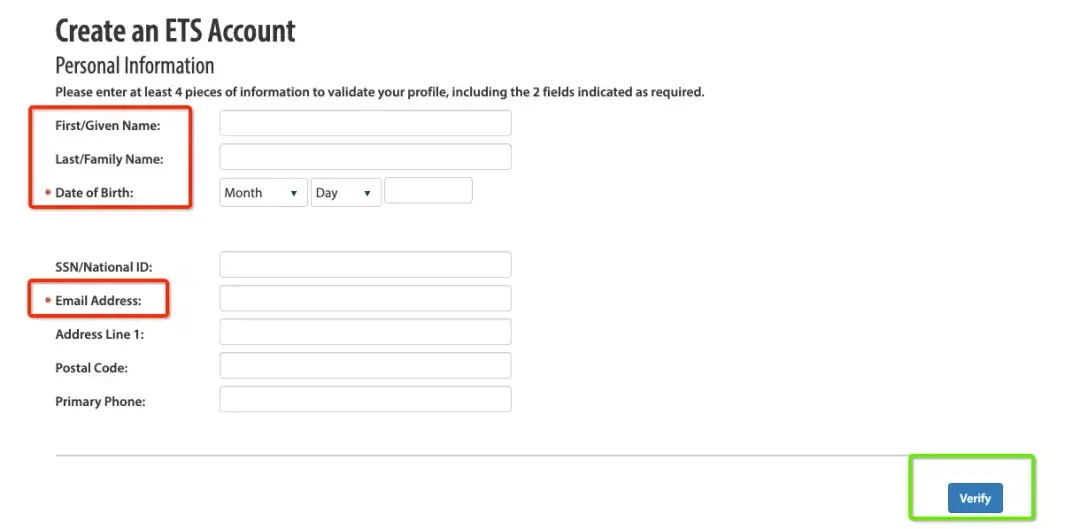This screenshot has height=529, width=1080.
Task: Click the "First/Given Name:" label
Action: [x=107, y=125]
